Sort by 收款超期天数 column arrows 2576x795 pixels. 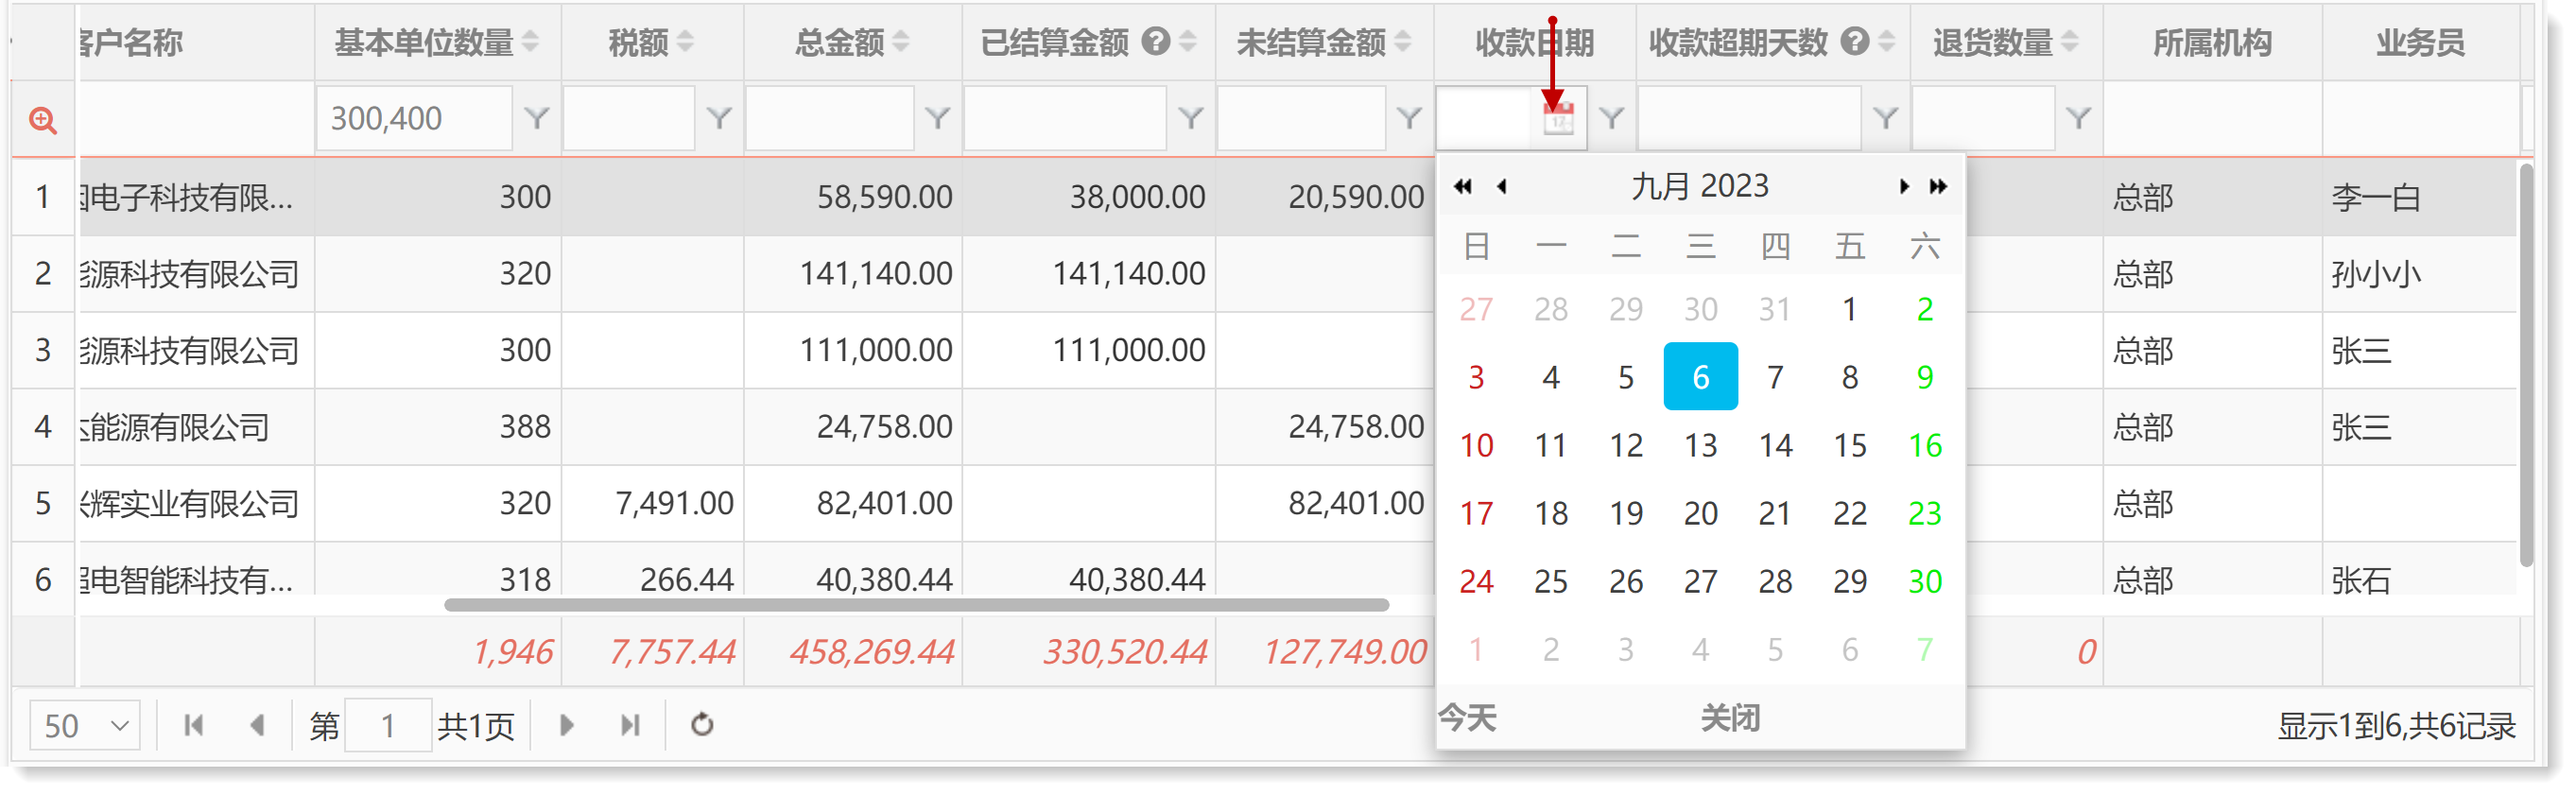(x=1886, y=42)
